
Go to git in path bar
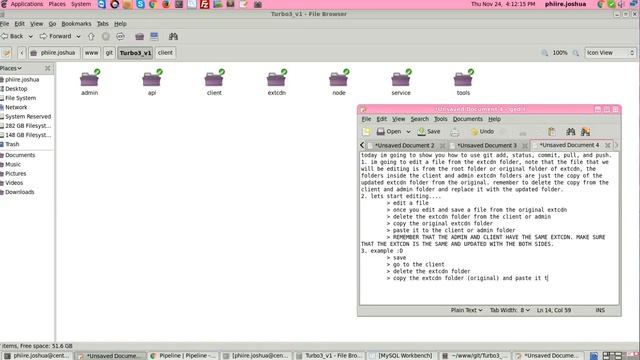109,53
